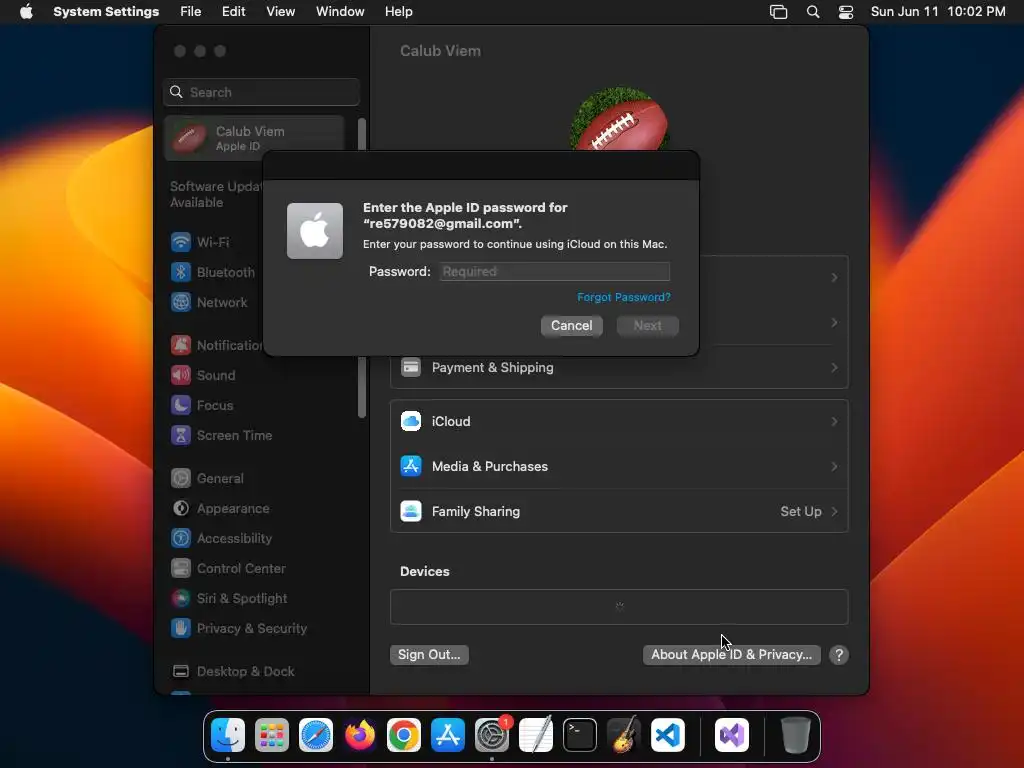Open the Focus moon icon
1024x768 pixels.
[181, 405]
